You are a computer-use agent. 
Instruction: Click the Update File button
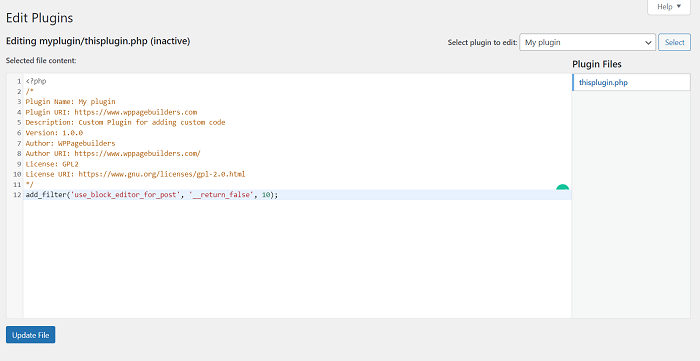pos(30,335)
